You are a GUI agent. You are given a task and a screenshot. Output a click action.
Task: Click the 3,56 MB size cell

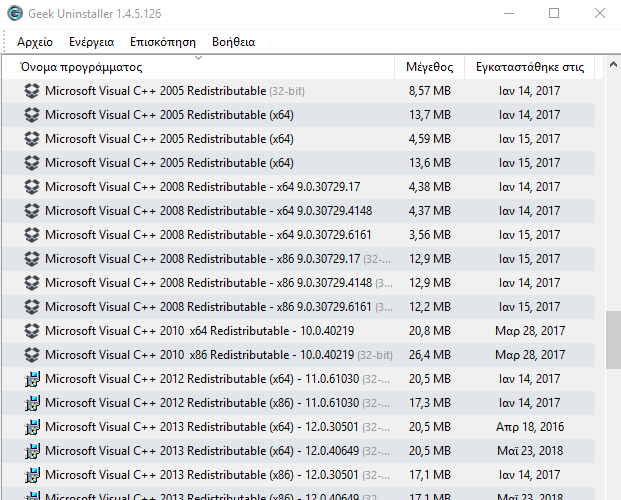430,235
